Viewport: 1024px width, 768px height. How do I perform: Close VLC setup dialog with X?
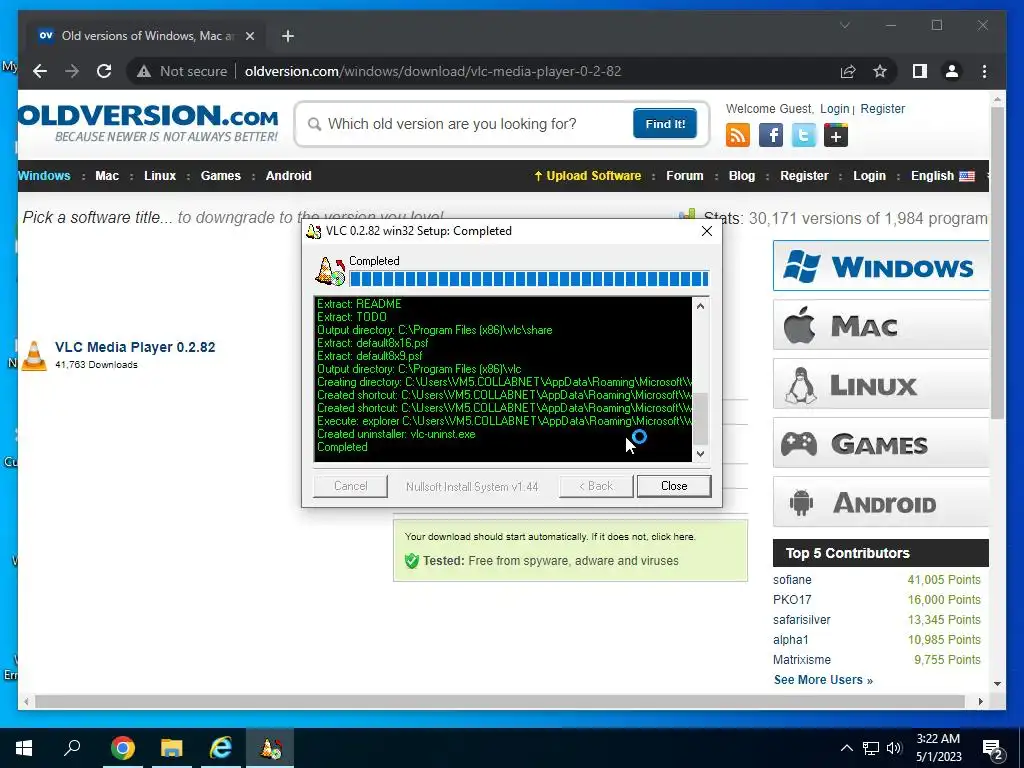(707, 231)
